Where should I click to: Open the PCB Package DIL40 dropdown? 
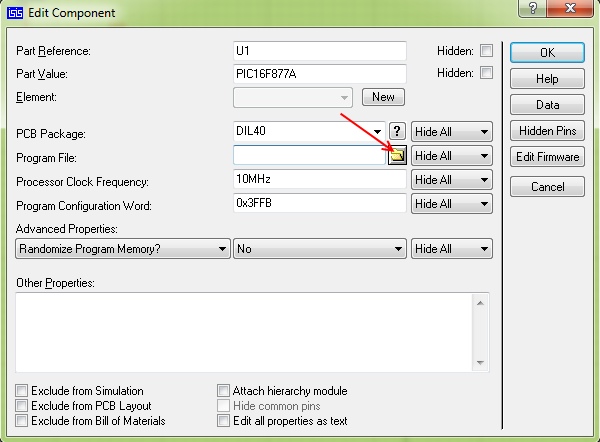378,132
